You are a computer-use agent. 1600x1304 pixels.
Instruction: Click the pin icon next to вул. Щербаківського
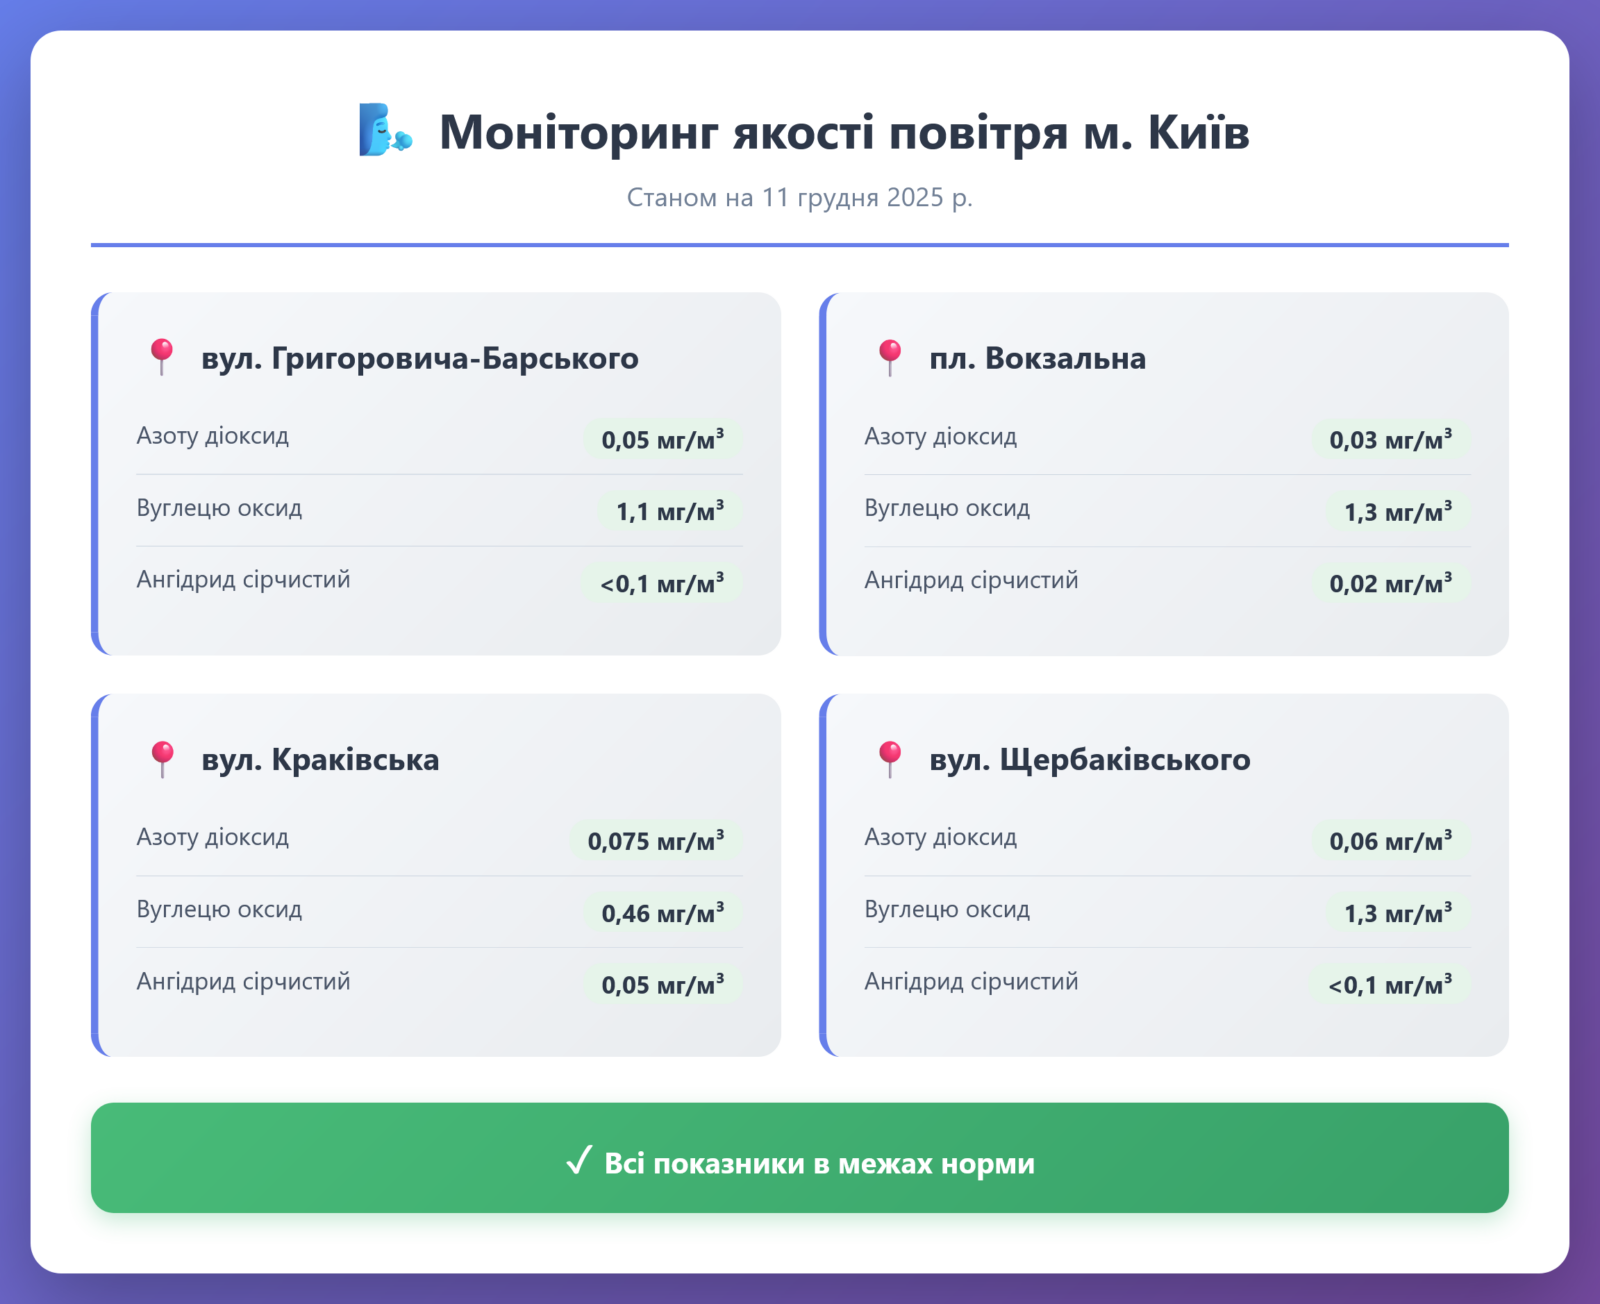tap(889, 759)
